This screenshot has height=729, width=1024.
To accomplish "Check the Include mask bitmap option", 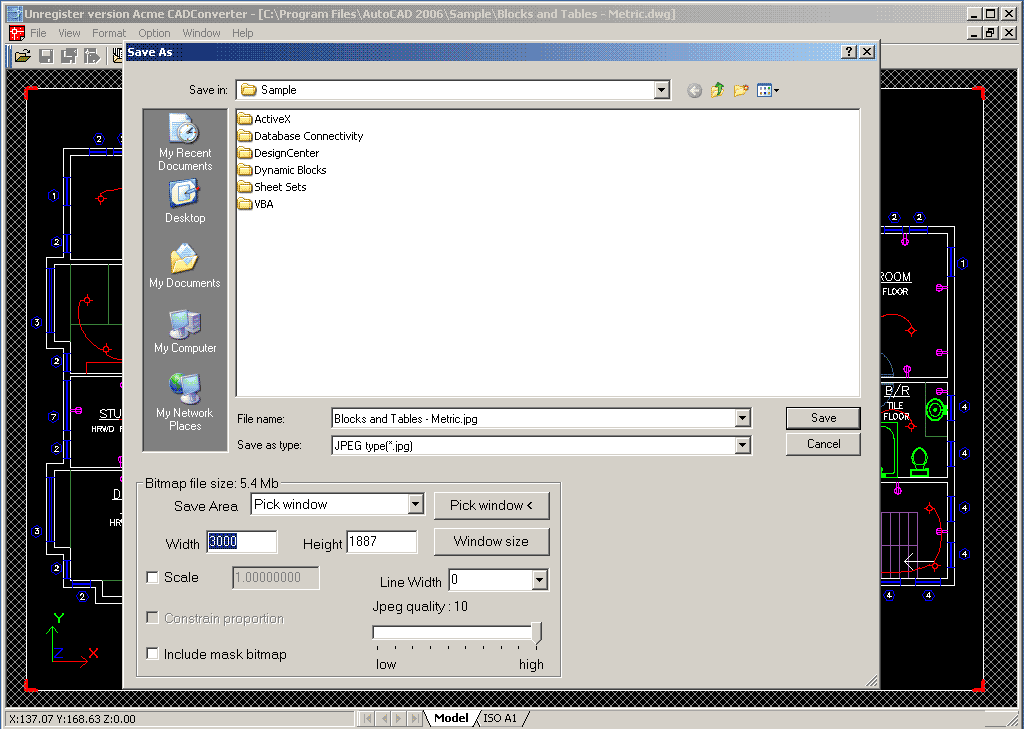I will click(x=152, y=654).
